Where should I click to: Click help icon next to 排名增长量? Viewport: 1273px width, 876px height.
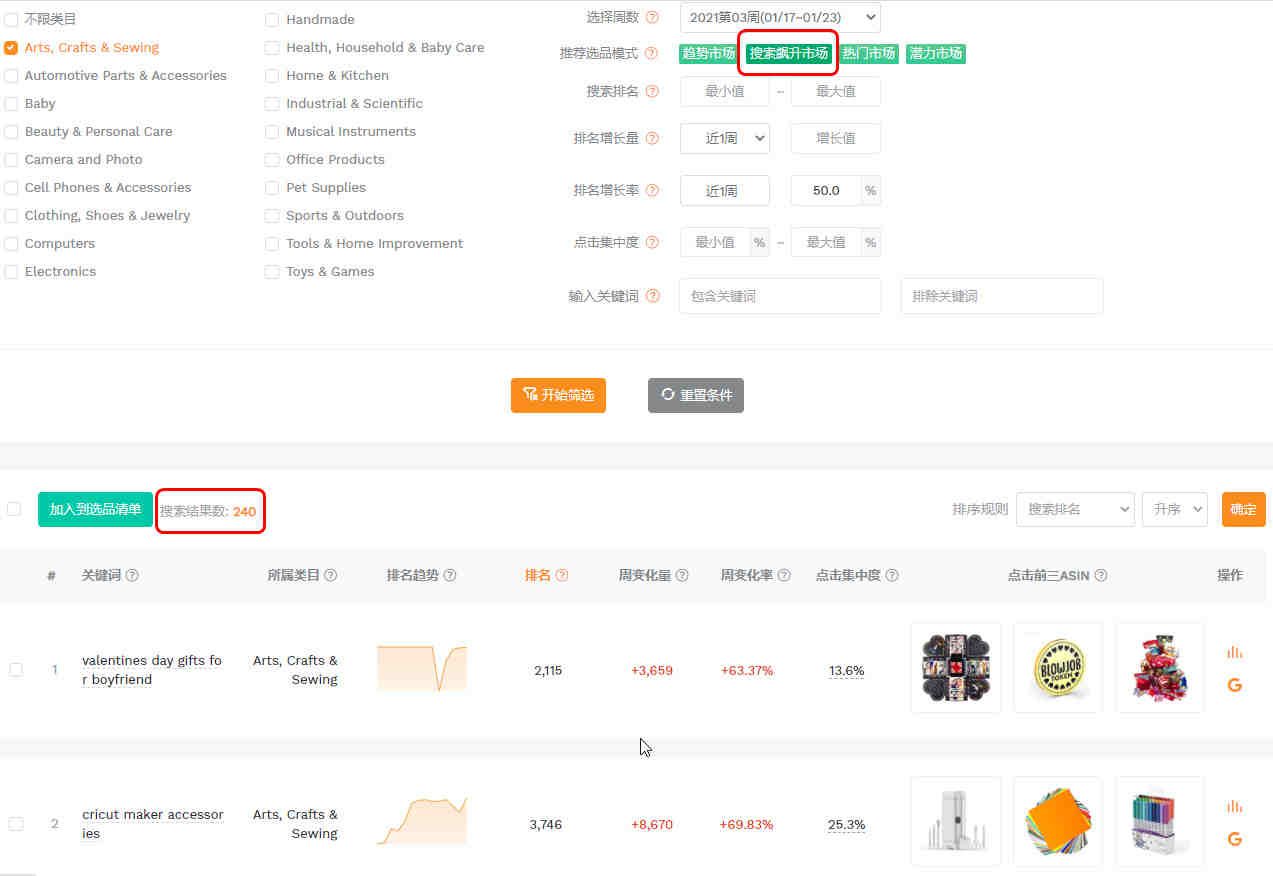click(652, 138)
